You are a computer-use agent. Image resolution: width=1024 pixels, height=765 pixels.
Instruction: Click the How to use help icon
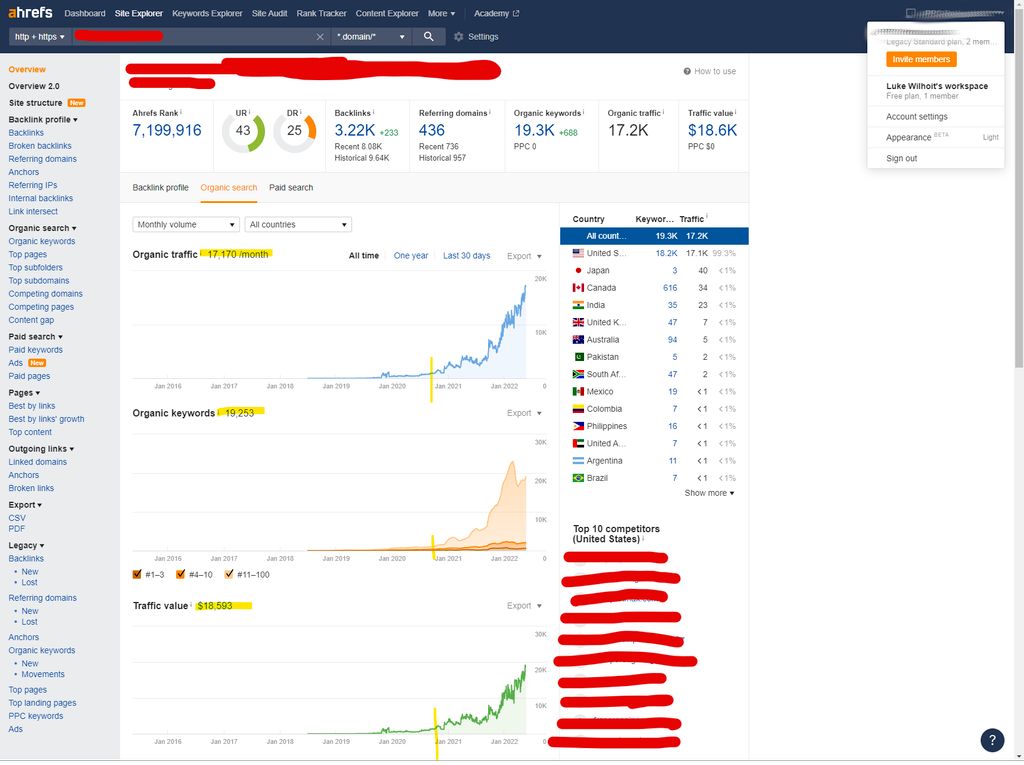point(687,71)
